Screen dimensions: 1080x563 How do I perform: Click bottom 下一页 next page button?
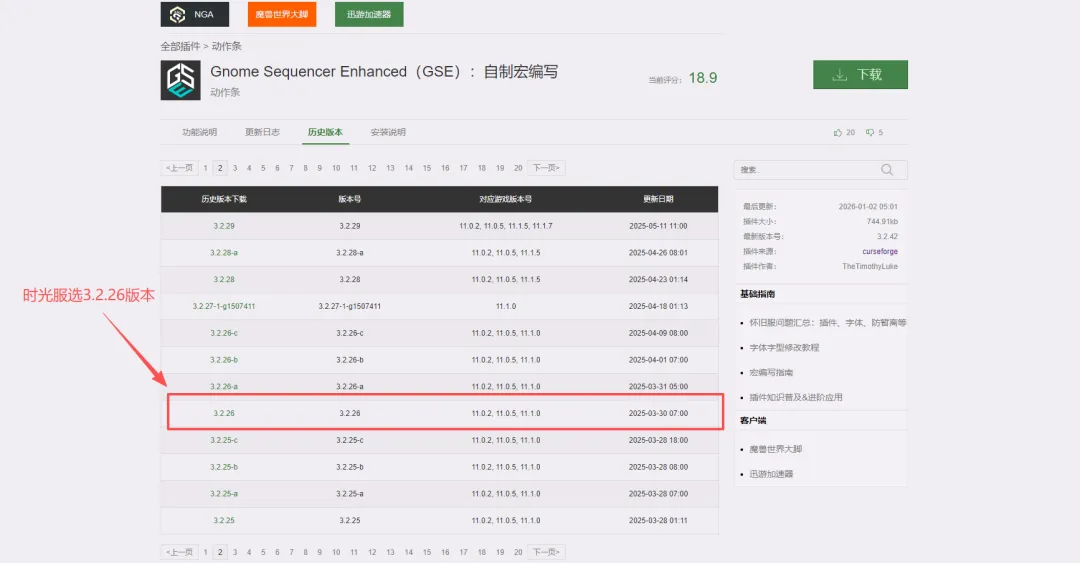[546, 552]
